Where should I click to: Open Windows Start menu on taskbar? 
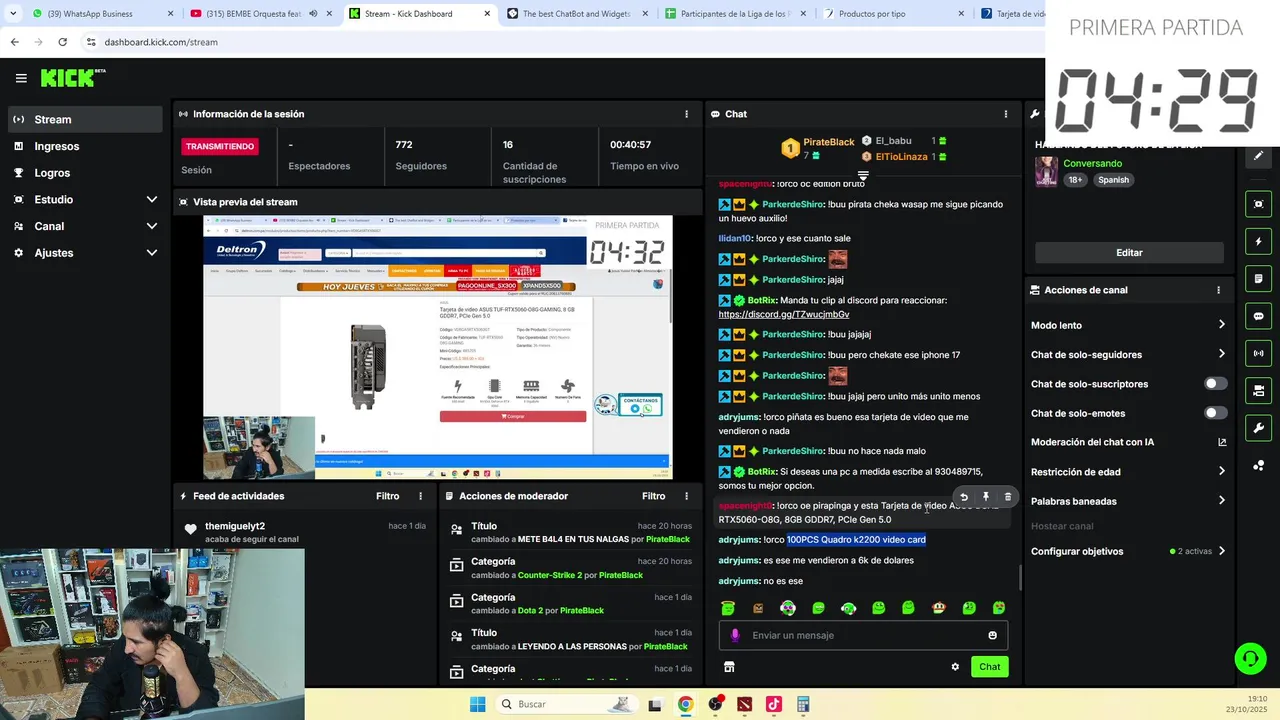(x=478, y=704)
